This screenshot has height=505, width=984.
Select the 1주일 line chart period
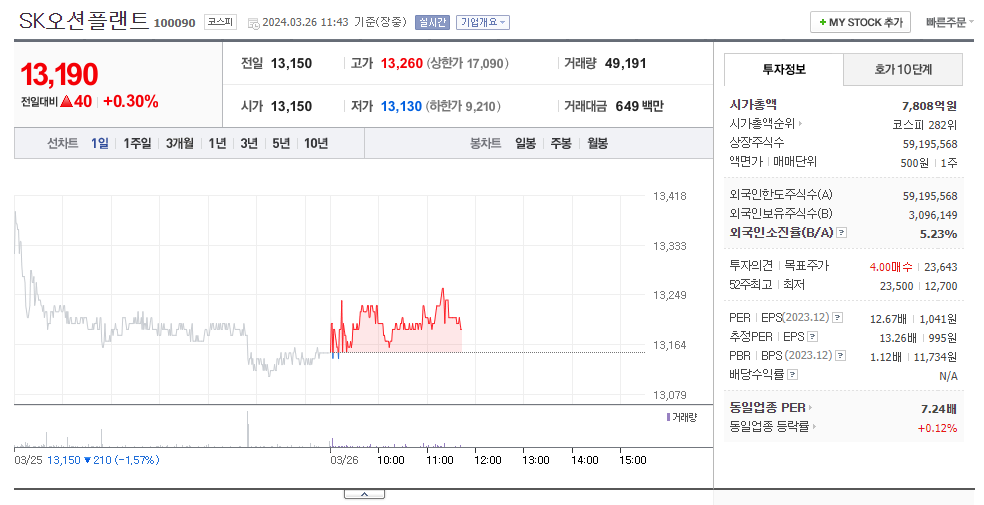click(137, 144)
